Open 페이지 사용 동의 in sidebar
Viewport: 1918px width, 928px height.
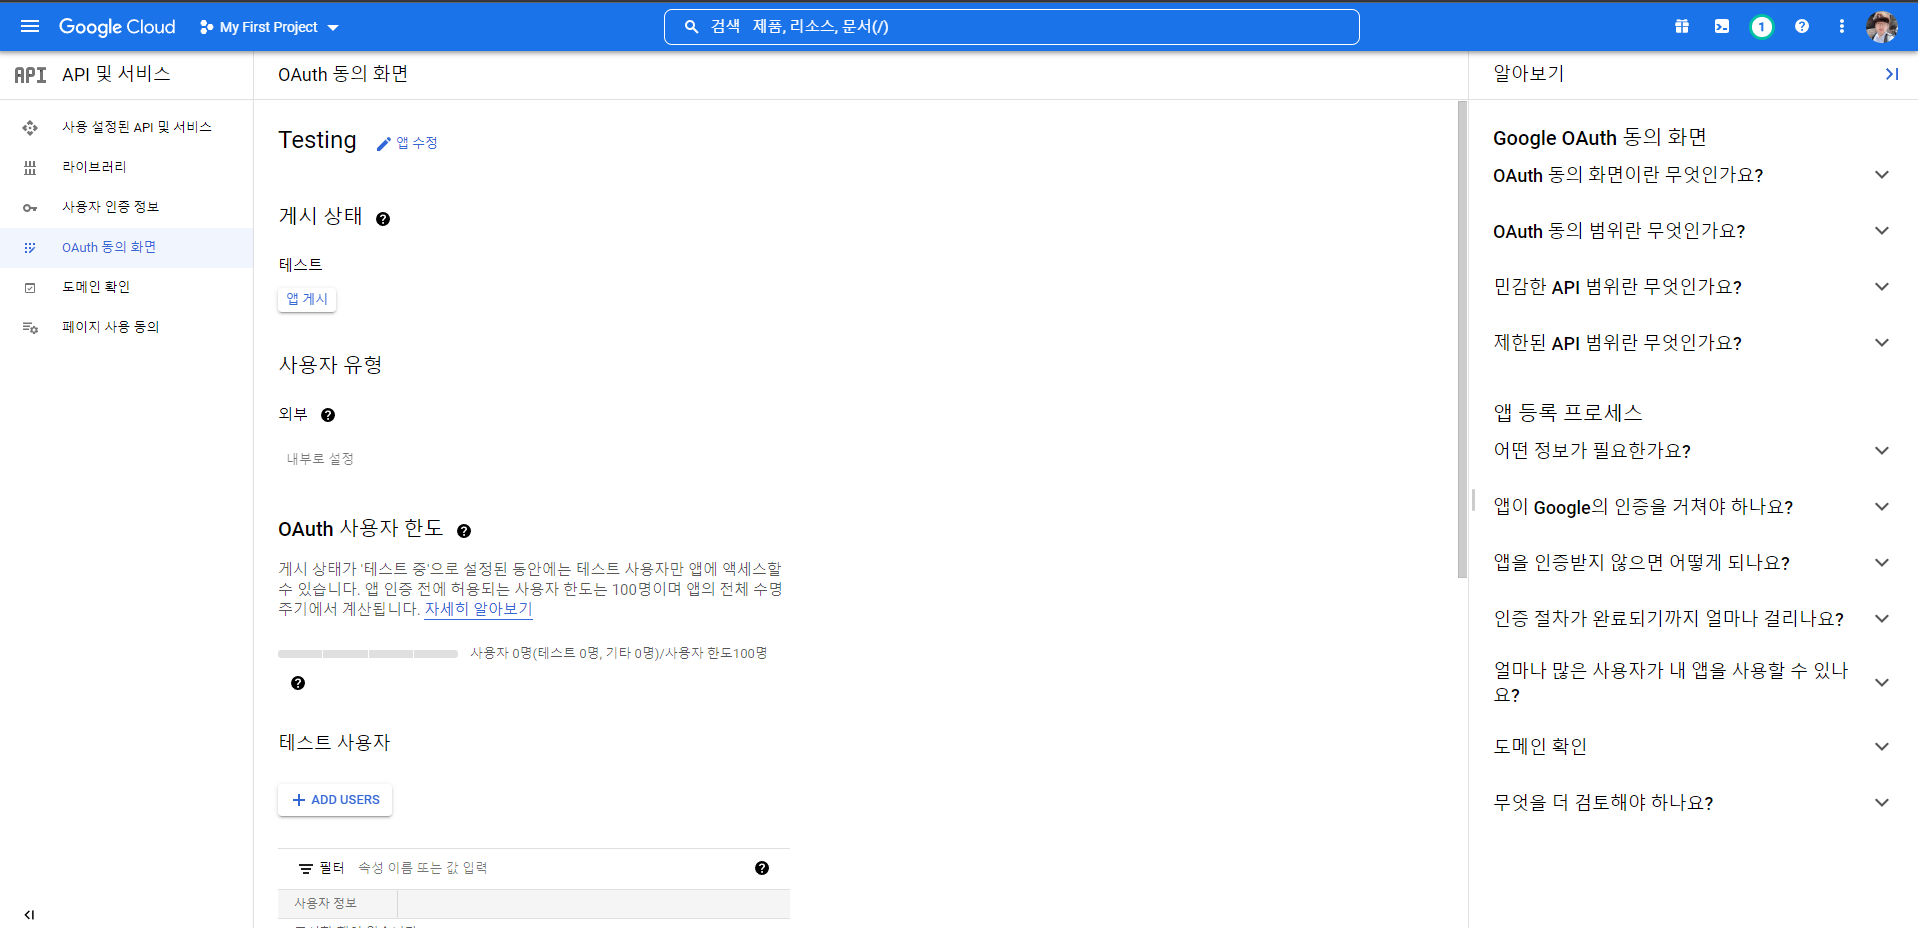(x=126, y=327)
